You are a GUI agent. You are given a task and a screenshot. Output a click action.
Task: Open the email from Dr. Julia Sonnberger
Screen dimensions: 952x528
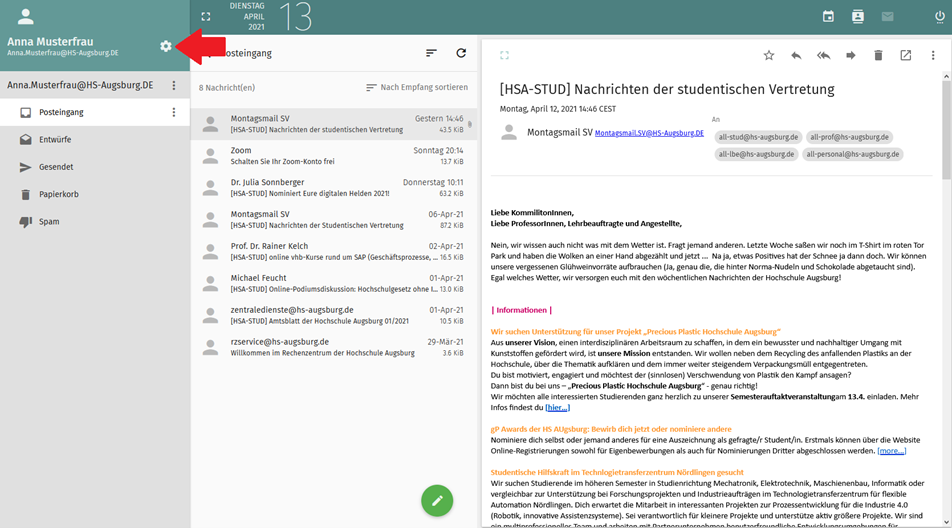pyautogui.click(x=330, y=188)
